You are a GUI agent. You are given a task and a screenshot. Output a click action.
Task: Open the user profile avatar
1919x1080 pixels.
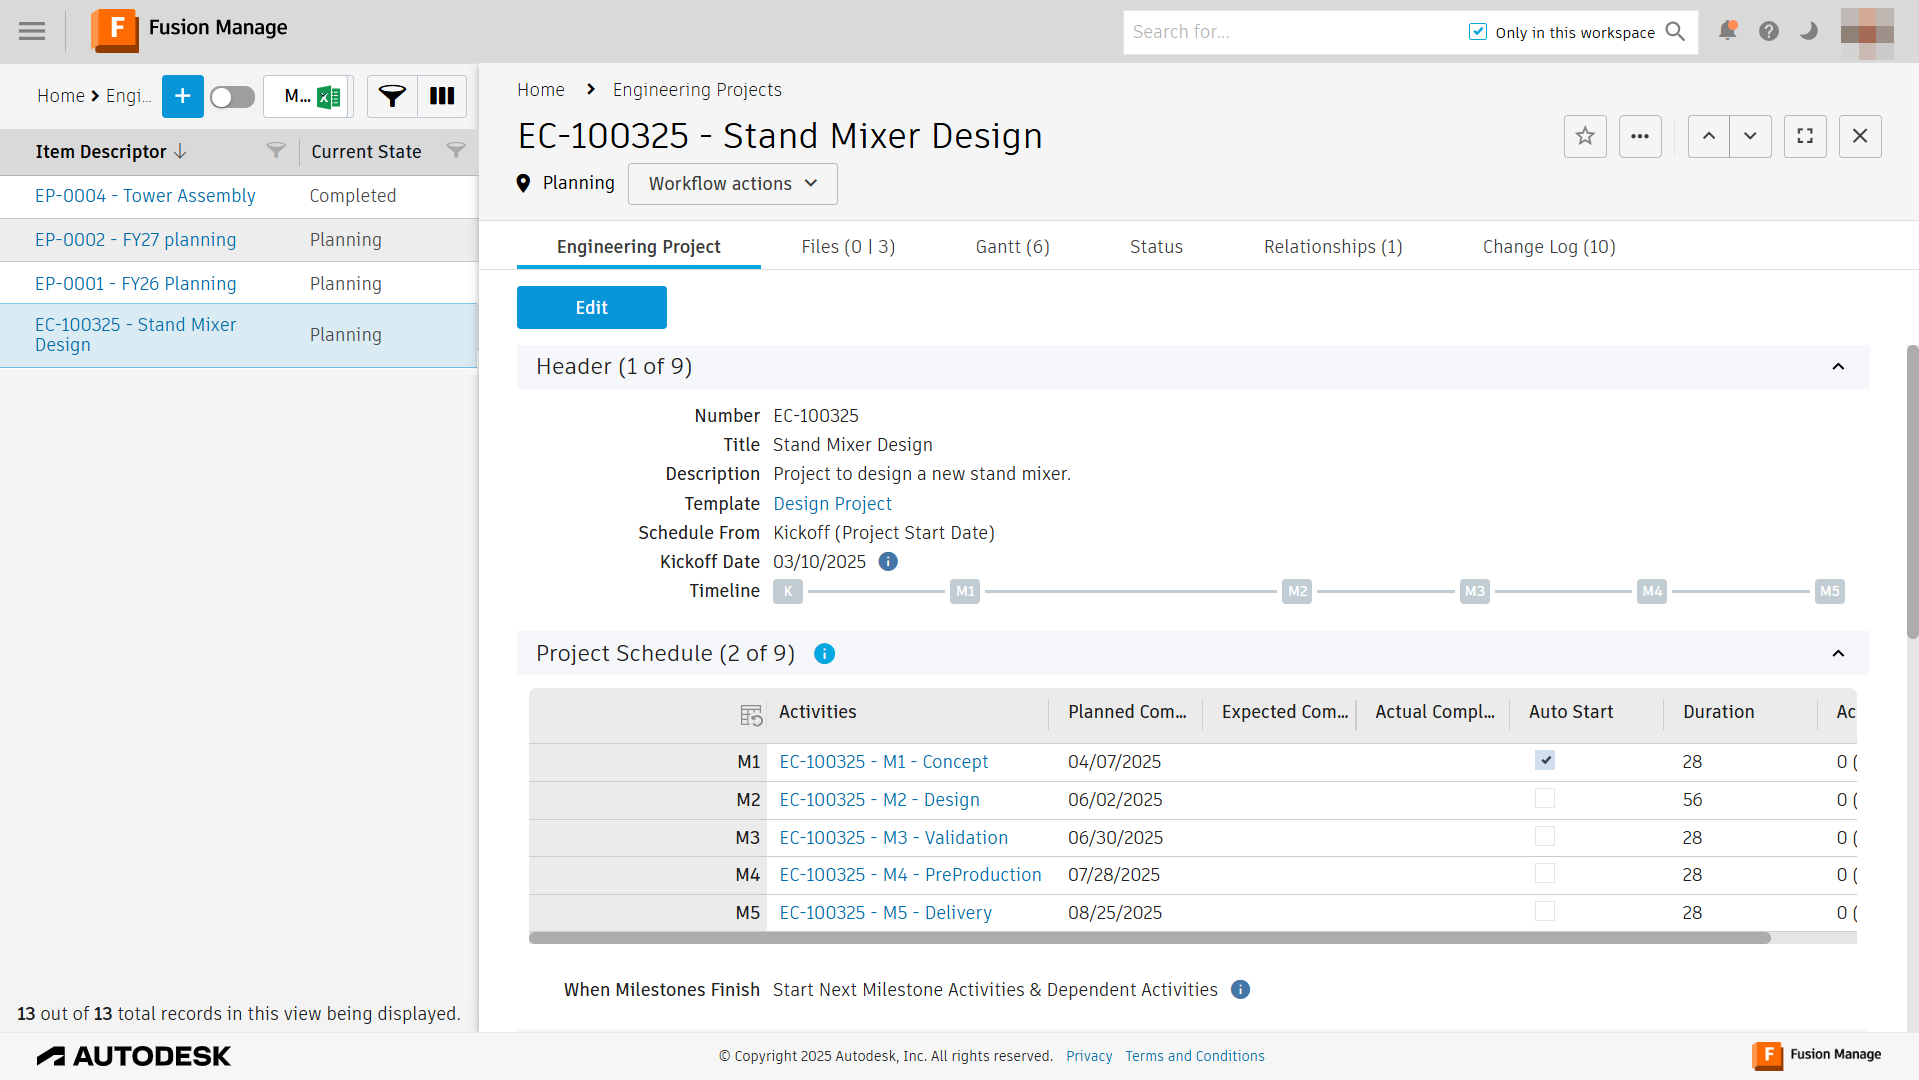pyautogui.click(x=1867, y=33)
